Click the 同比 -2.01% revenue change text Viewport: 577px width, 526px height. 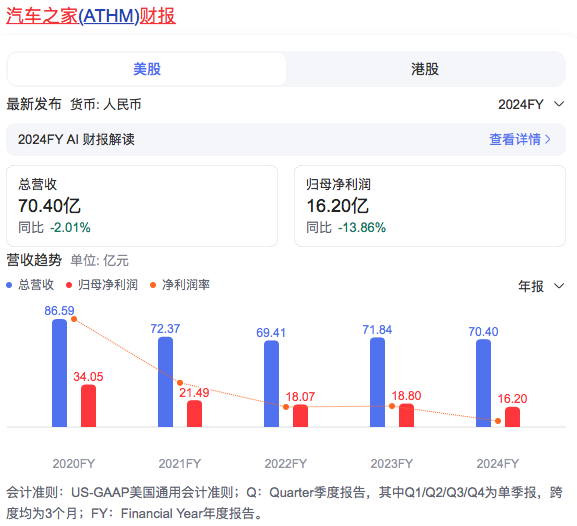coord(54,227)
